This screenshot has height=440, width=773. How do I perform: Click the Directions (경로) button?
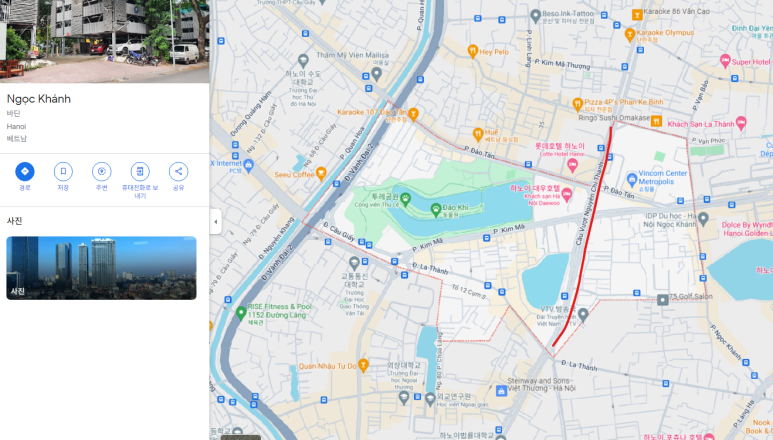pos(24,171)
